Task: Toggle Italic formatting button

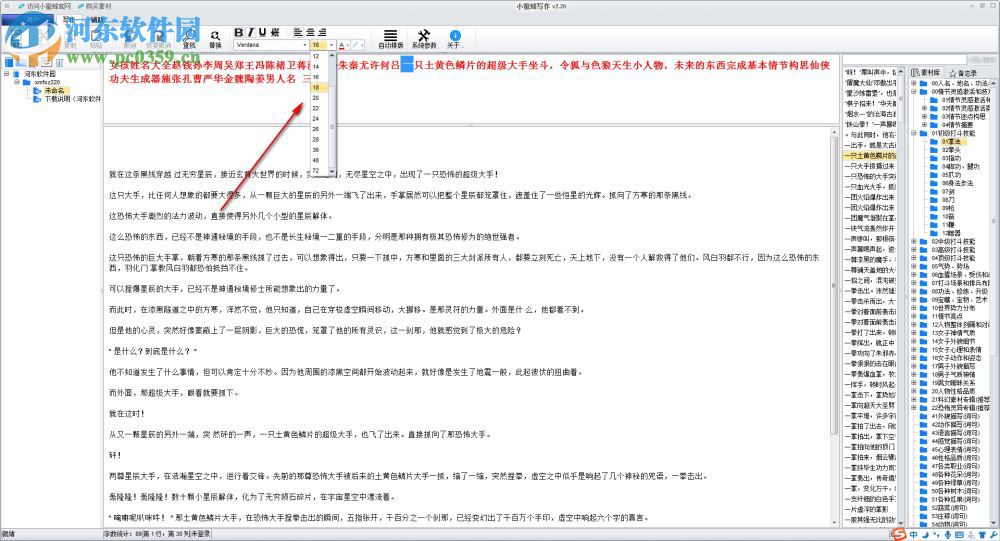Action: (x=251, y=33)
